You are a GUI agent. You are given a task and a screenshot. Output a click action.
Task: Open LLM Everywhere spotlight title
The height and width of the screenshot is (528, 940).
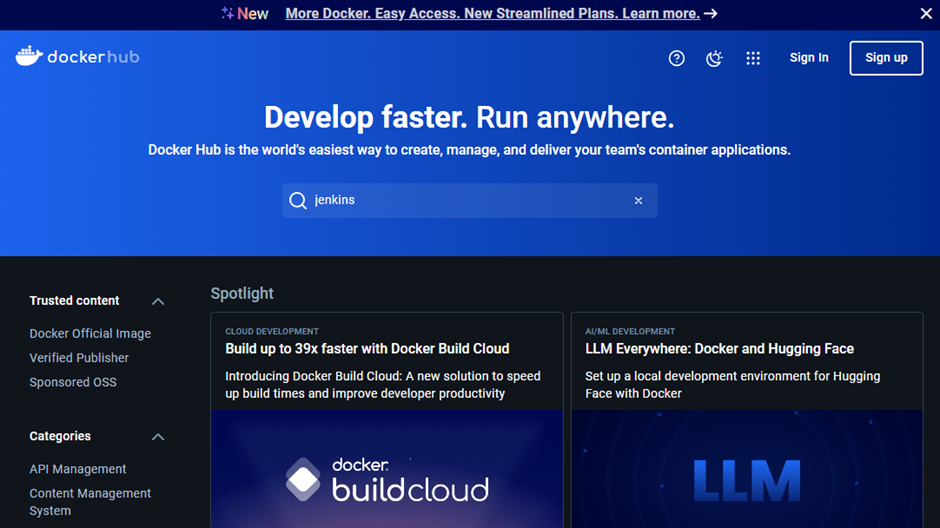click(x=719, y=349)
